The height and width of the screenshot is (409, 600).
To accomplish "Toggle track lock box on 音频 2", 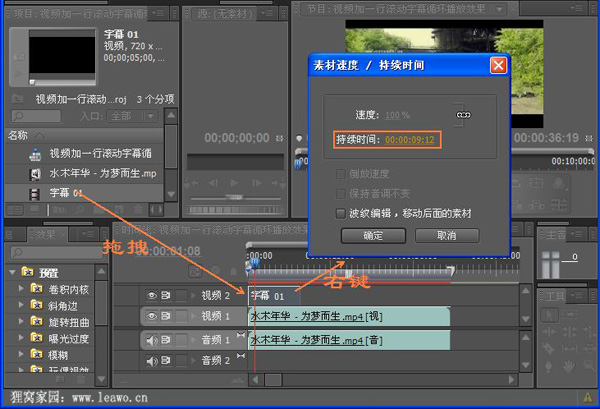I will click(181, 360).
